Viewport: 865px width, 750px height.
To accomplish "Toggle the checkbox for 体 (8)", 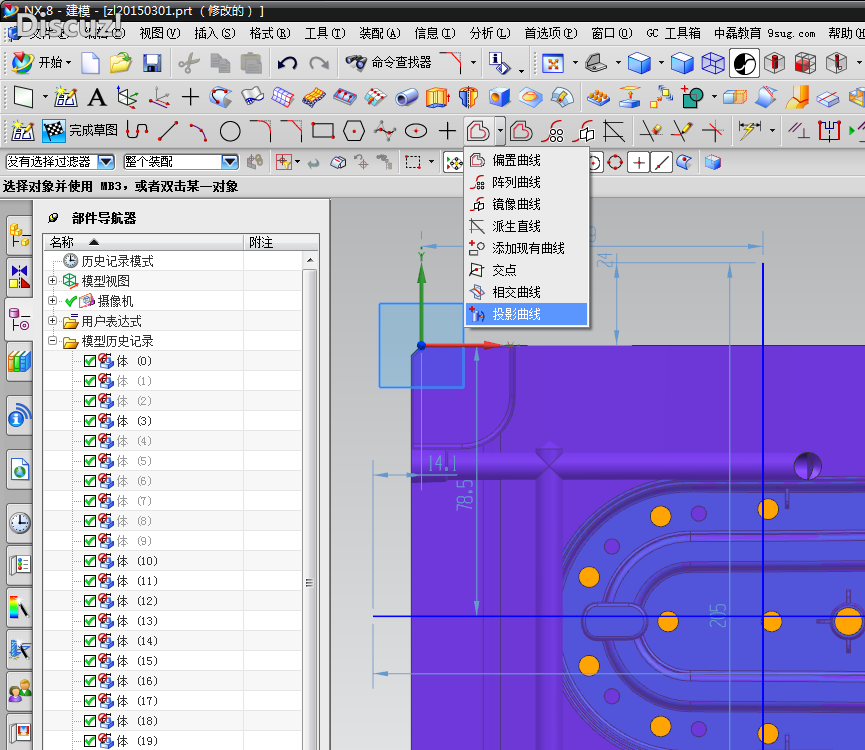I will (x=90, y=521).
